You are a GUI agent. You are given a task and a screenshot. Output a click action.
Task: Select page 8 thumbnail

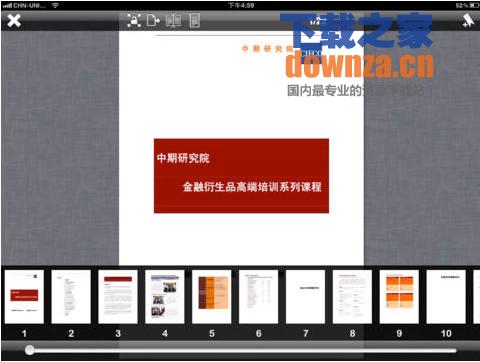[352, 297]
